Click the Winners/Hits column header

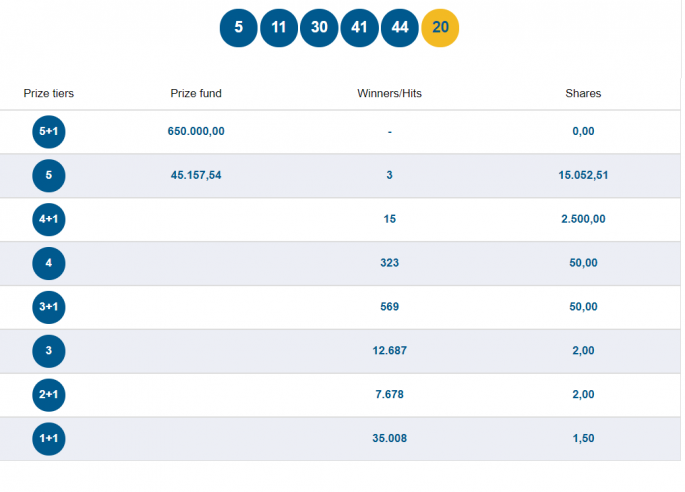click(389, 94)
